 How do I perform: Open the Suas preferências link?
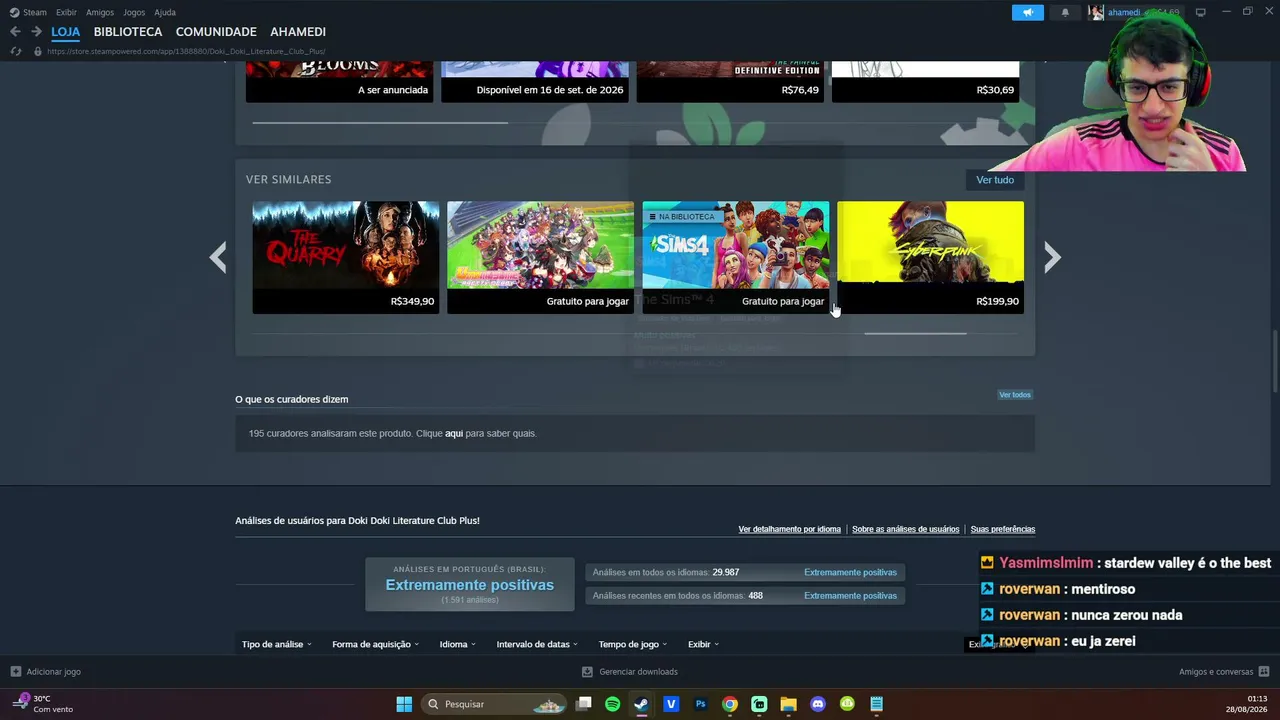coord(1003,529)
